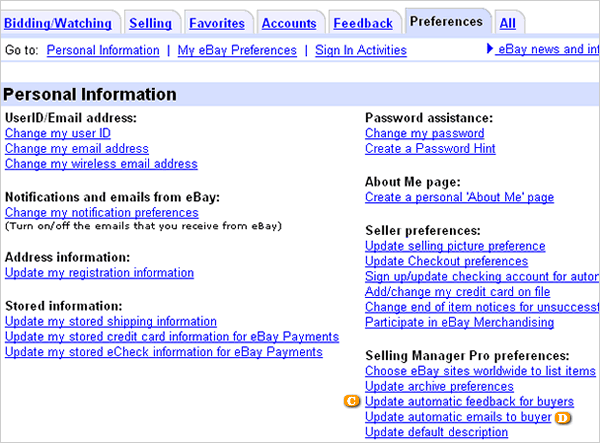Change end of item notices link
Screen dimensions: 600x443
[x=482, y=307]
